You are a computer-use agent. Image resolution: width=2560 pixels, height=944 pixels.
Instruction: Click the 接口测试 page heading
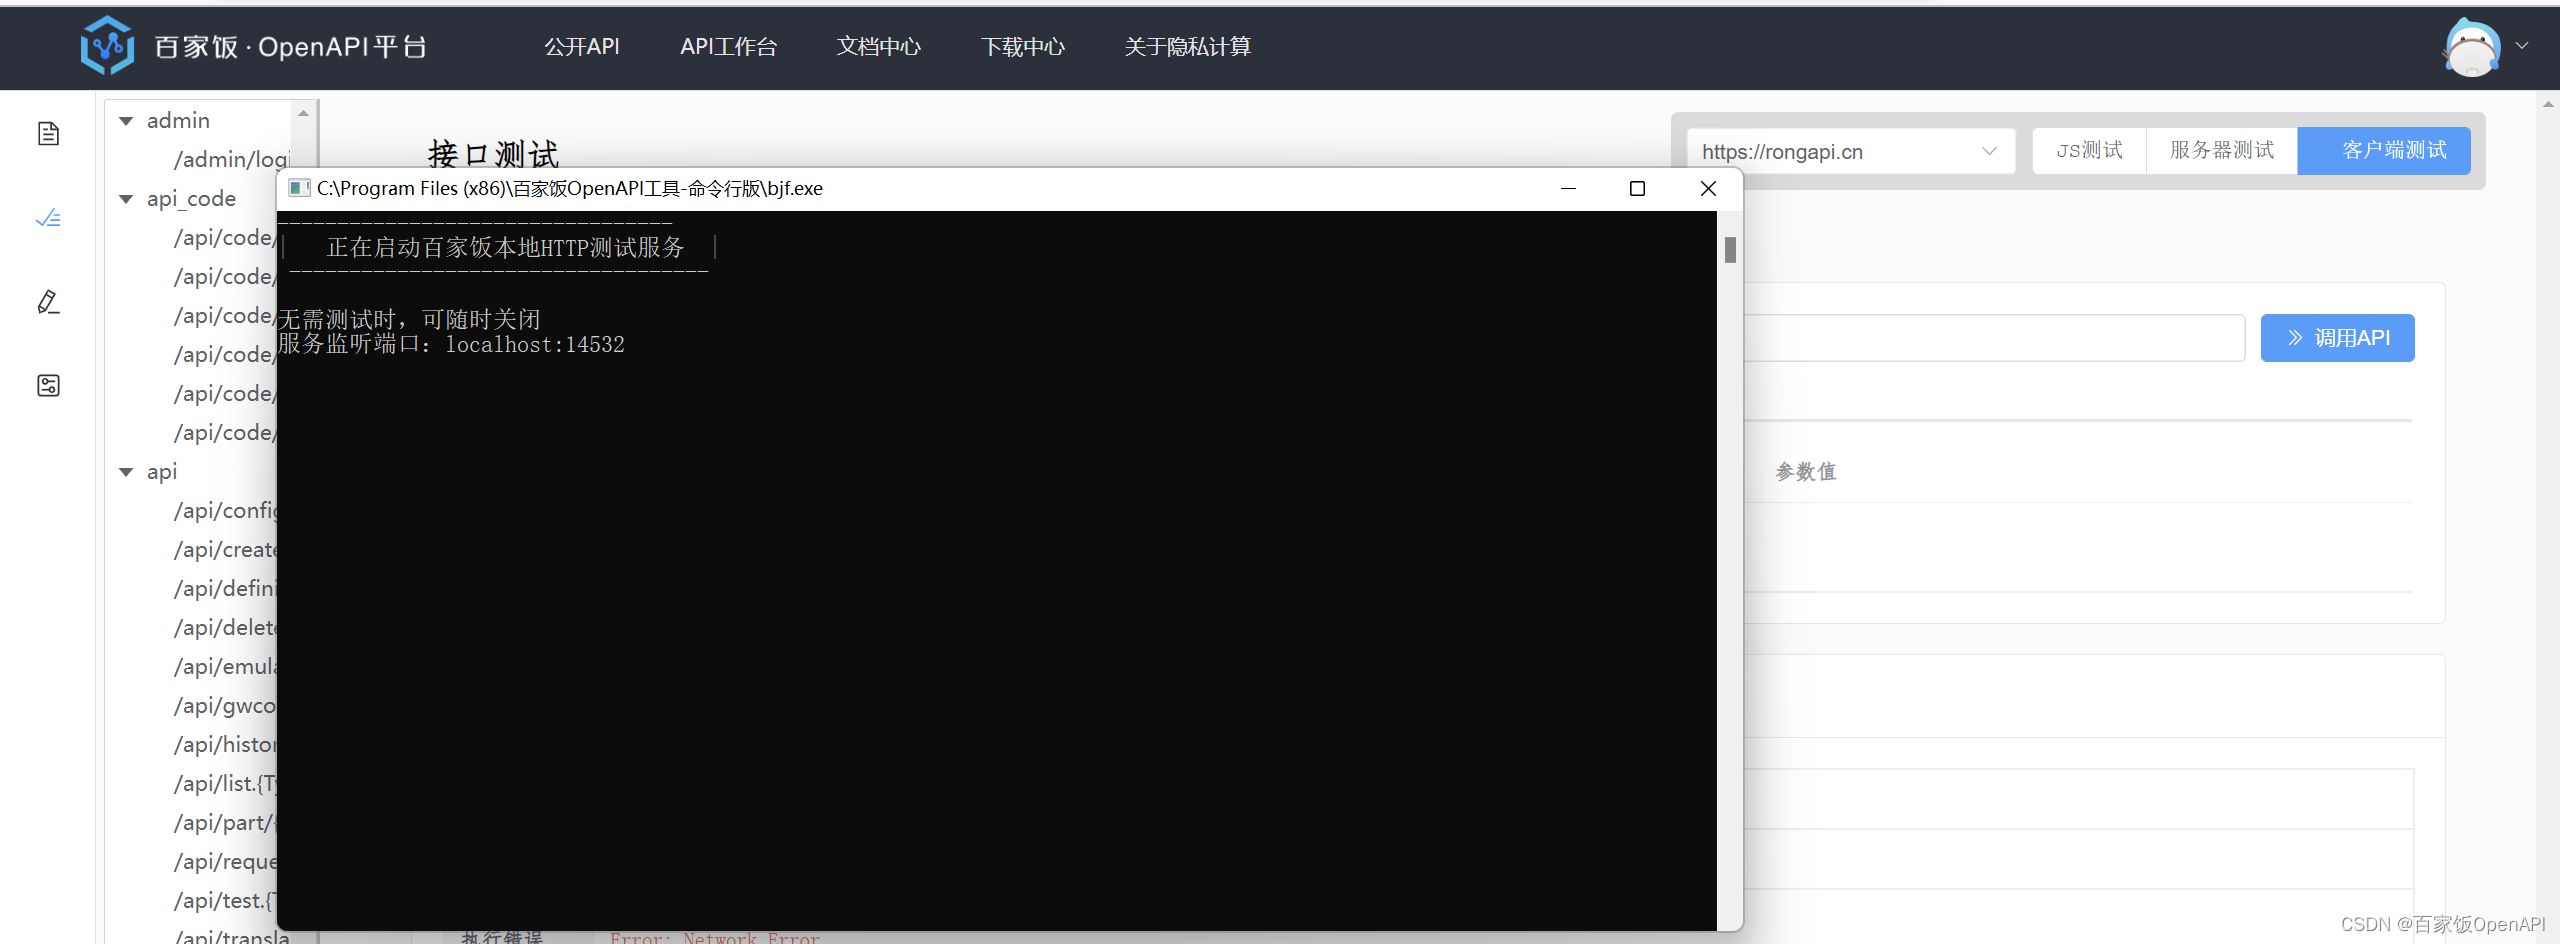(x=494, y=154)
